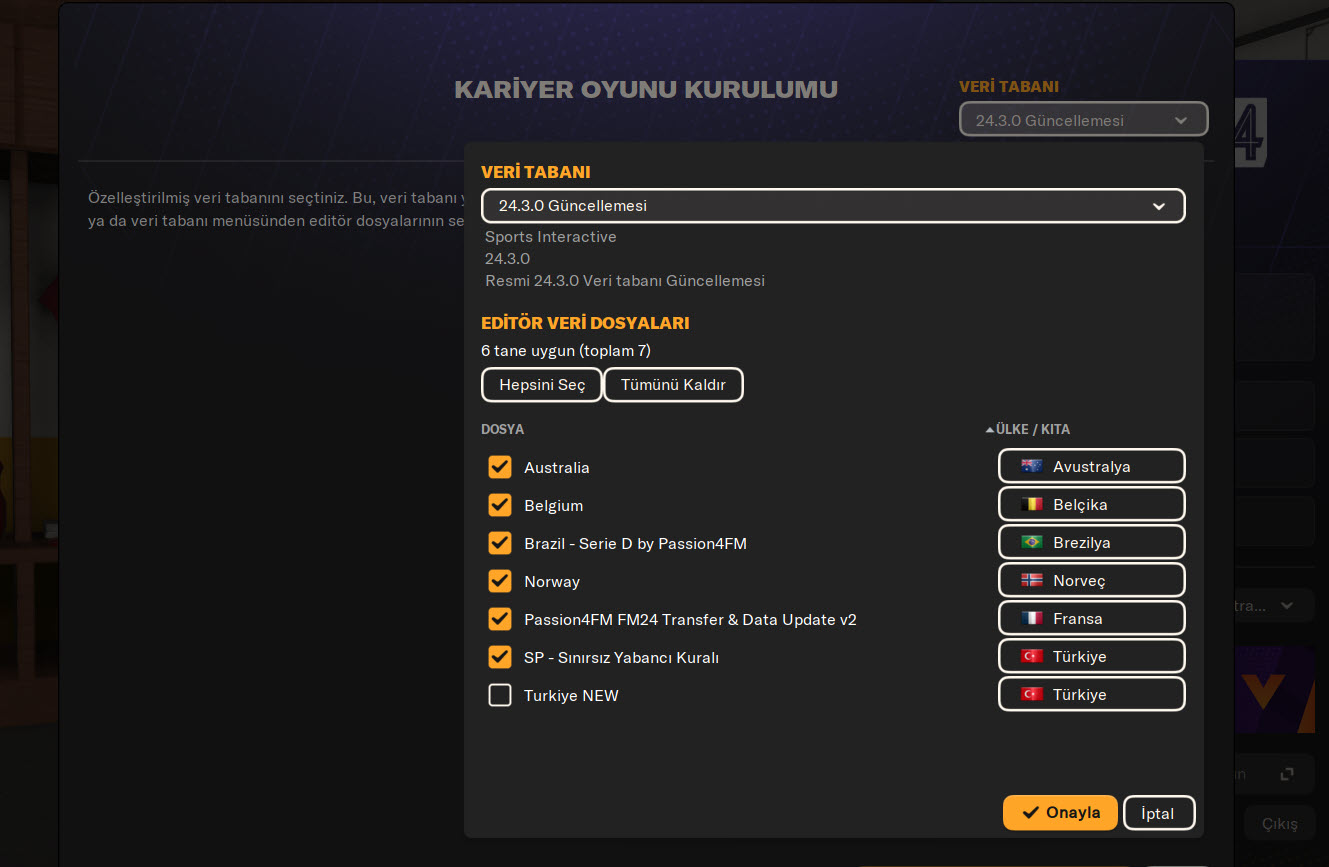
Task: Untick SP - Sınırsız Yabancı Kuralı checkbox
Action: point(500,657)
